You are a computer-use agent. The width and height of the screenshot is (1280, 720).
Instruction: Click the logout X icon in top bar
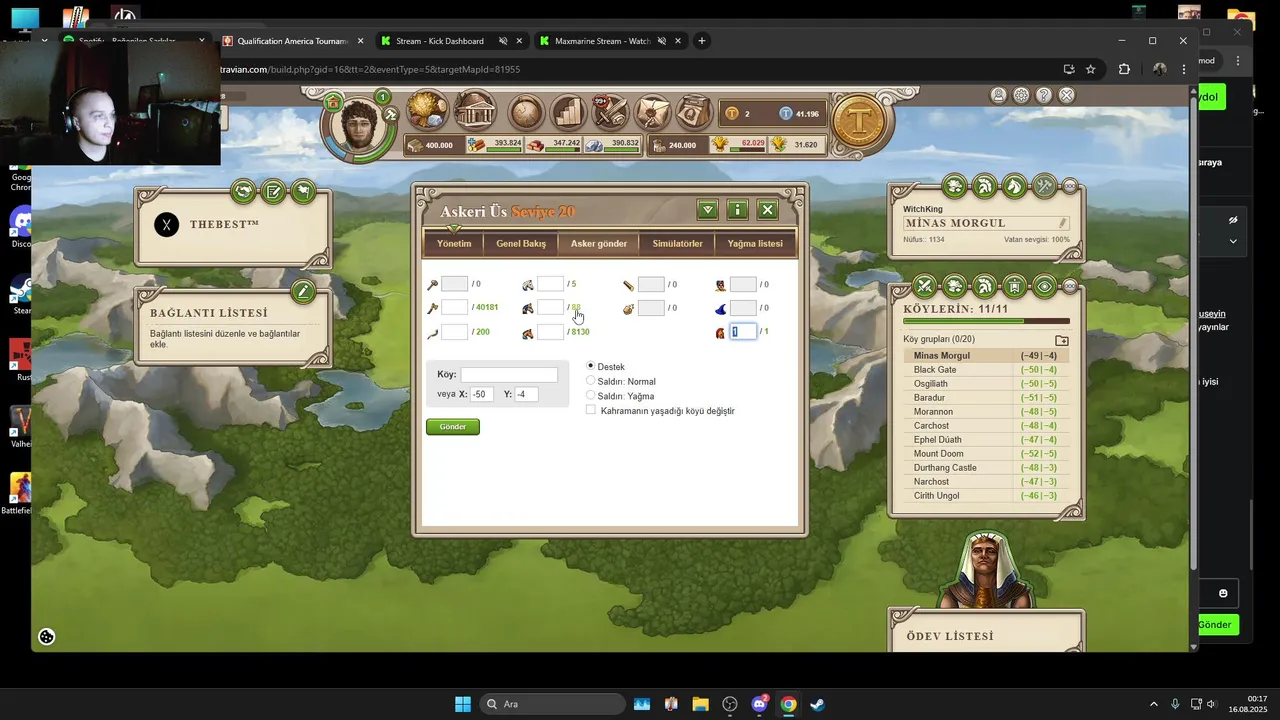pos(1066,95)
